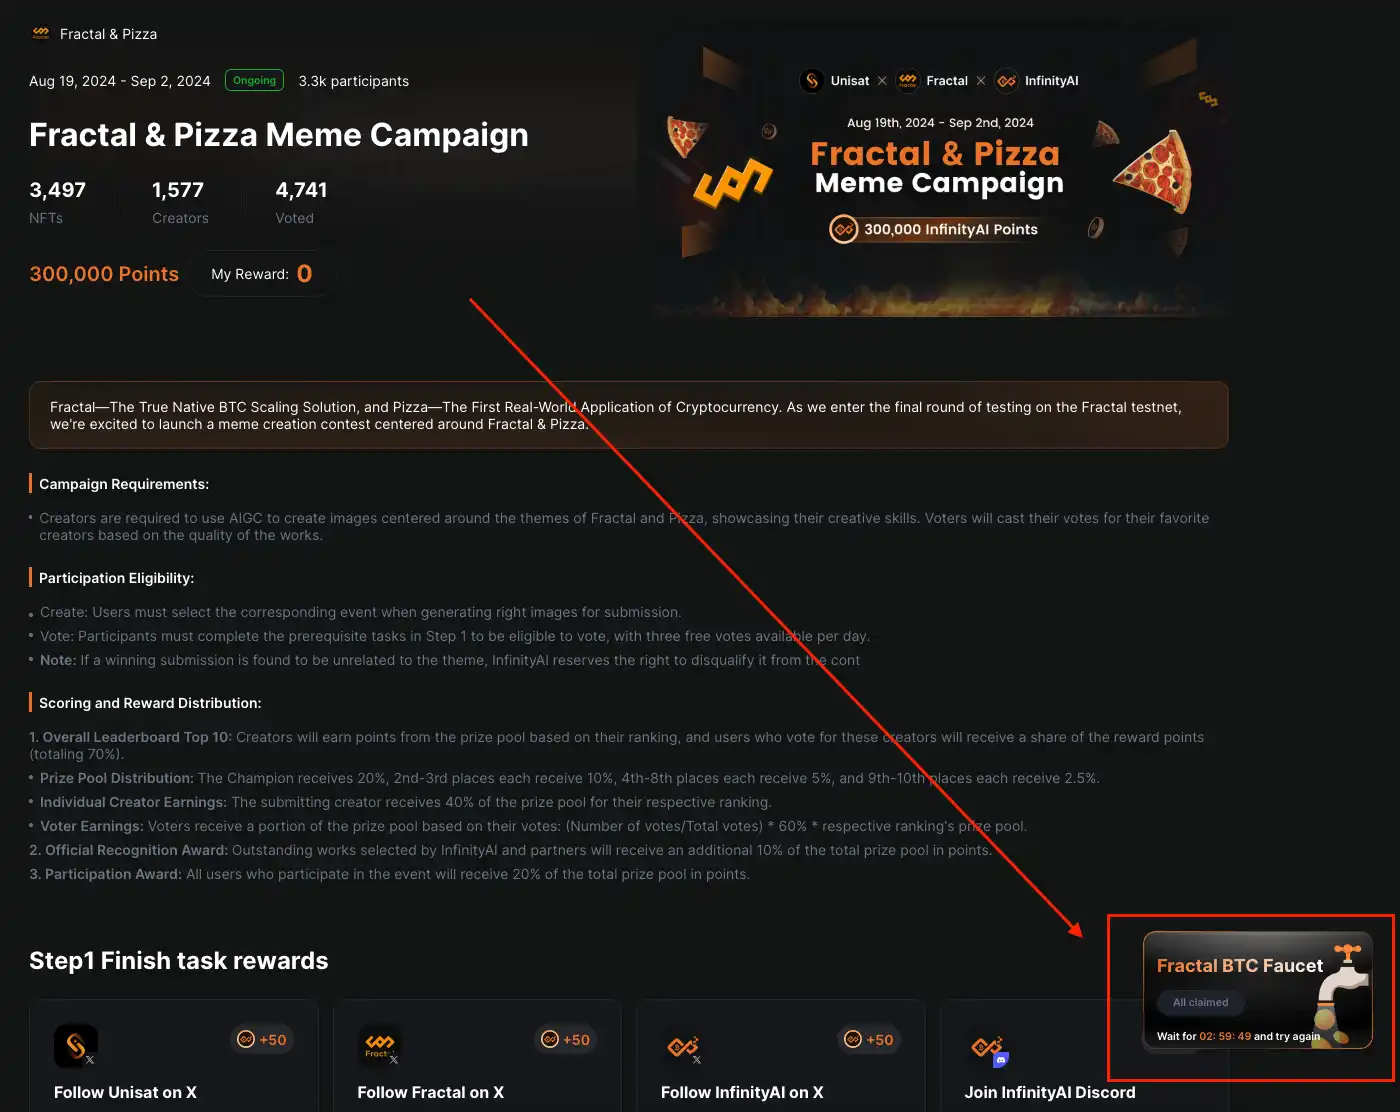The image size is (1400, 1112).
Task: Click the Unisat logo in the banner
Action: point(812,81)
